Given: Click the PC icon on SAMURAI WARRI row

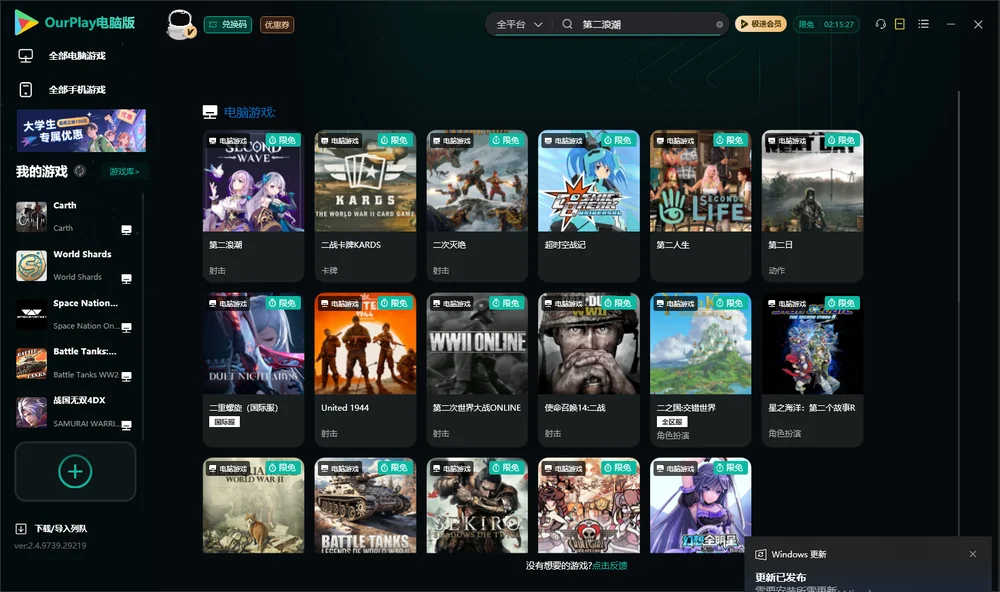Looking at the screenshot, I should [x=126, y=426].
